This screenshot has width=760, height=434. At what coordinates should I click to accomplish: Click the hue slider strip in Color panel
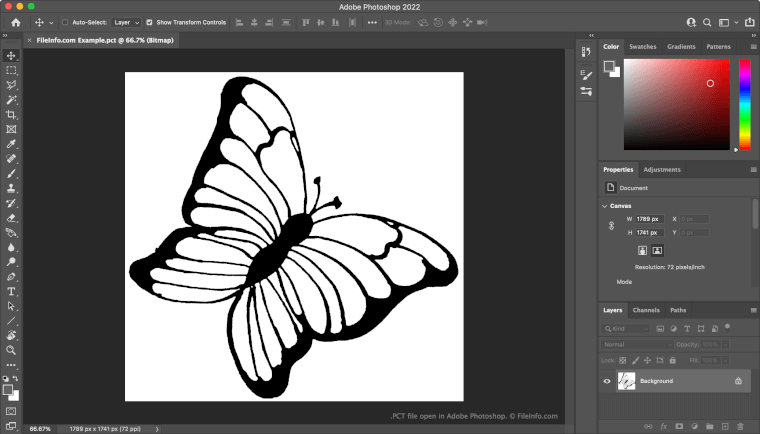point(744,105)
